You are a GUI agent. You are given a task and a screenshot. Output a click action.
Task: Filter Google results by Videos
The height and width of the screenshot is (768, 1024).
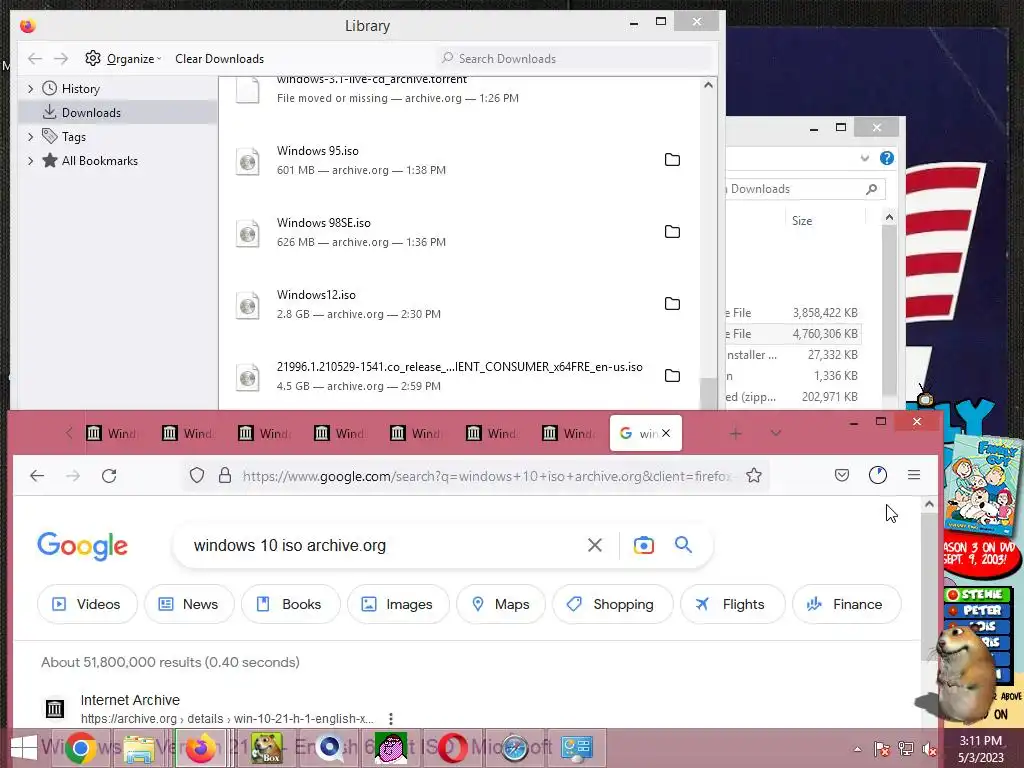click(88, 604)
